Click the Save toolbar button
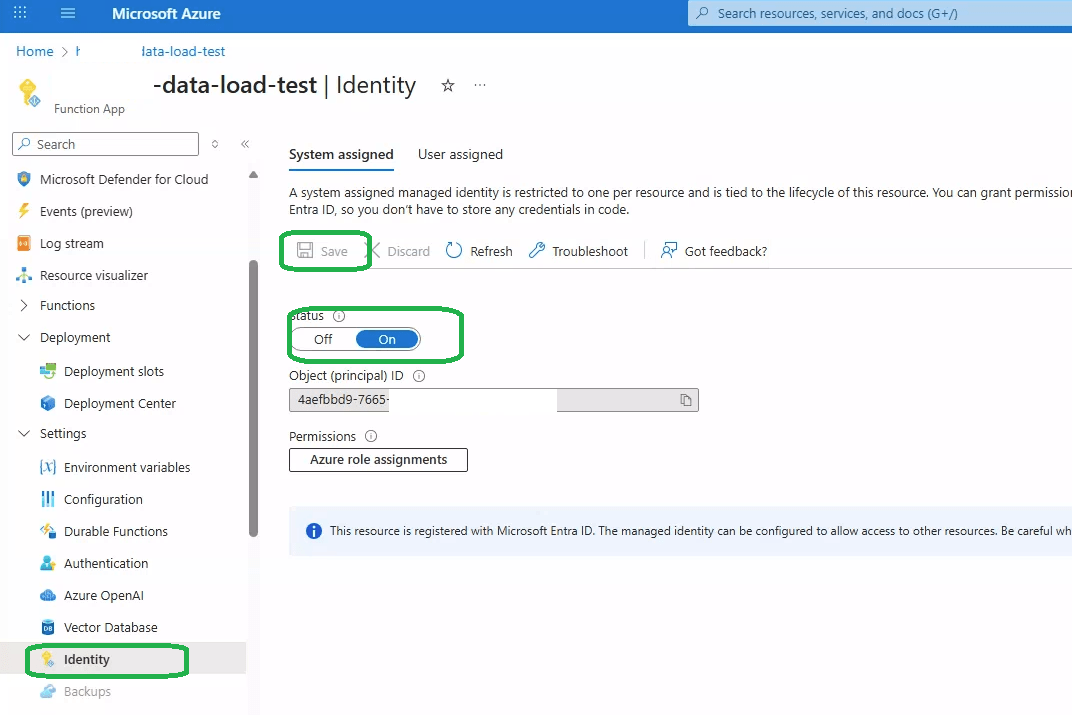1072x715 pixels. 323,251
